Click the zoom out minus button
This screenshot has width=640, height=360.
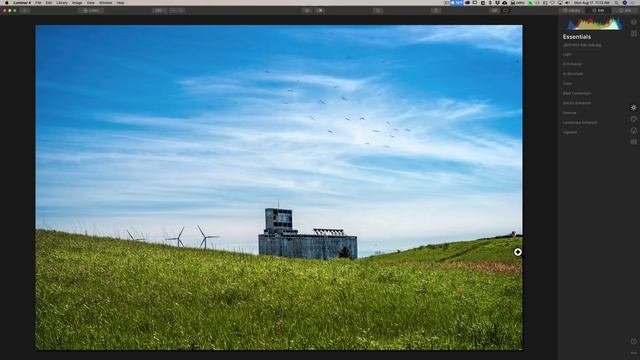[173, 11]
